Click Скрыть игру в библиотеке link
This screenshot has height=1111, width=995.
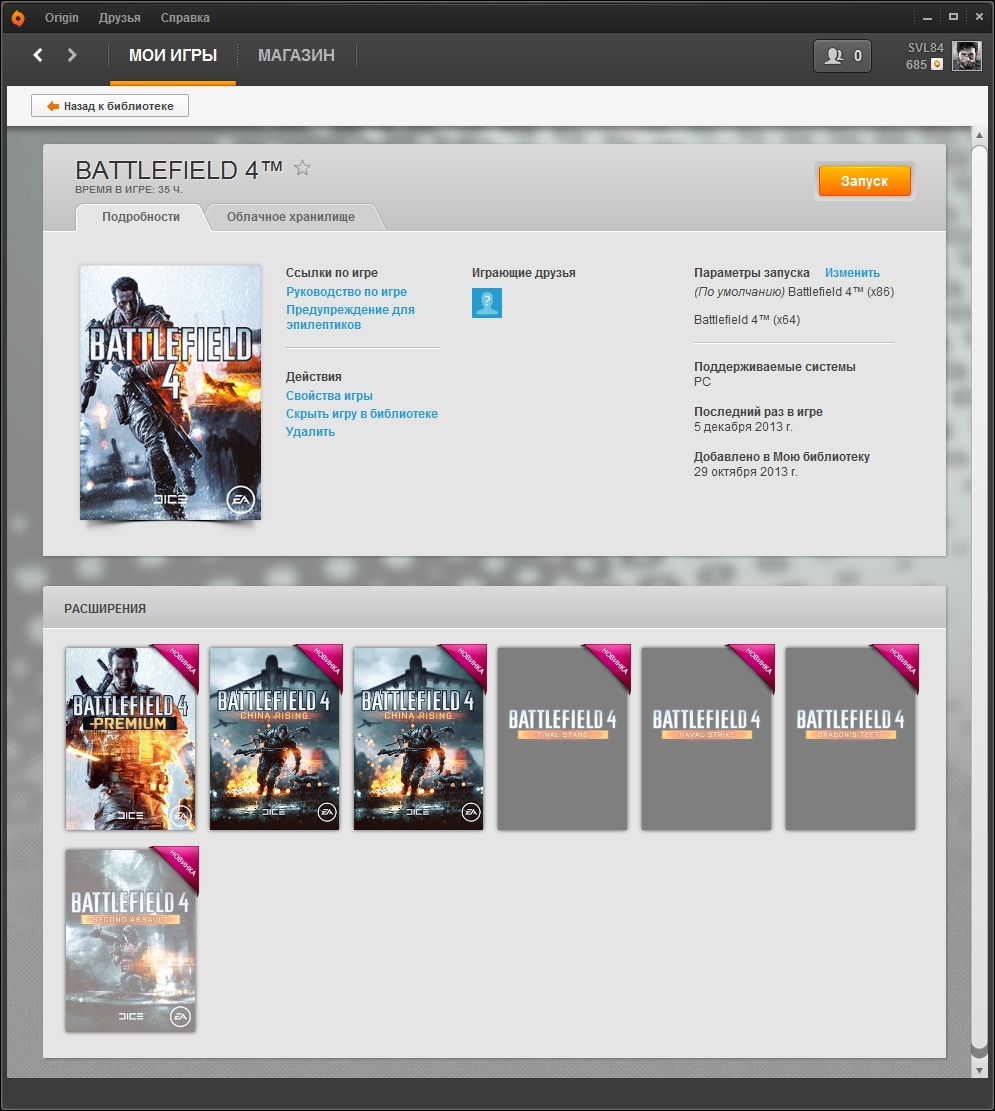pos(361,414)
